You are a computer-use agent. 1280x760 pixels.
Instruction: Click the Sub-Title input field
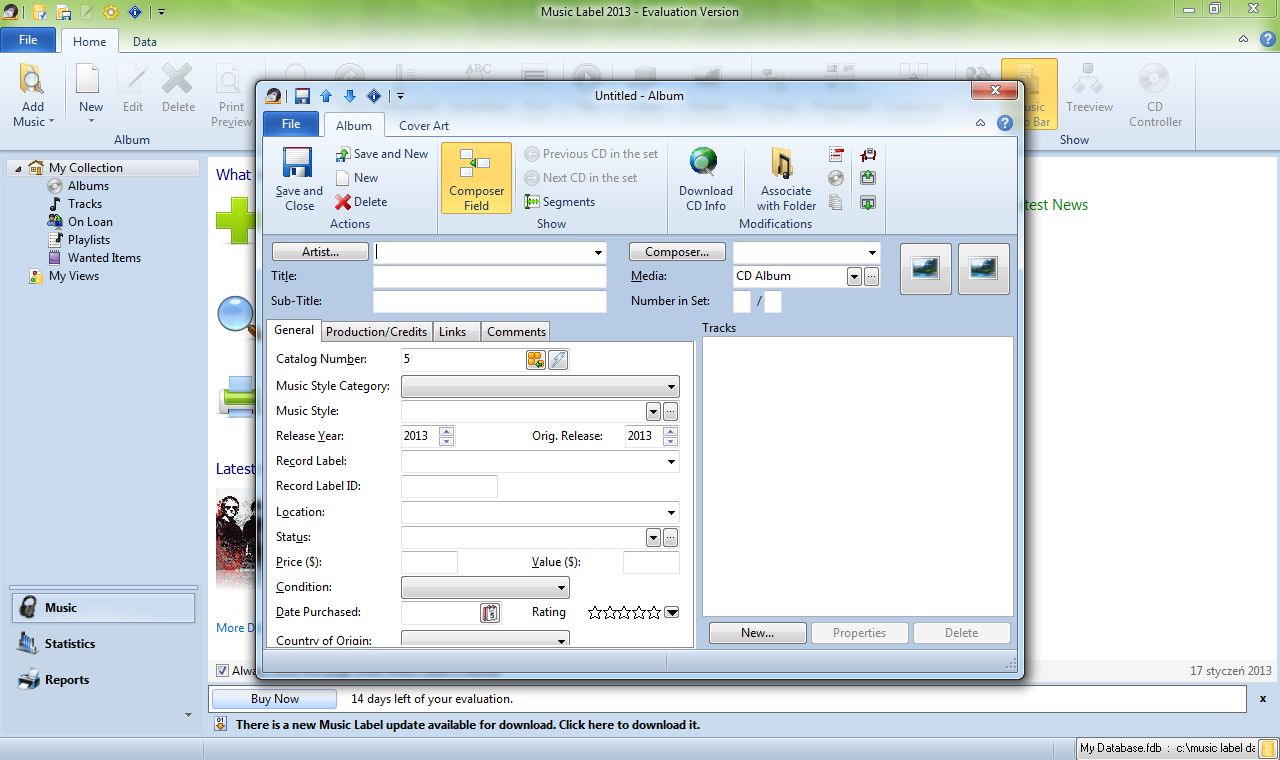(x=490, y=302)
